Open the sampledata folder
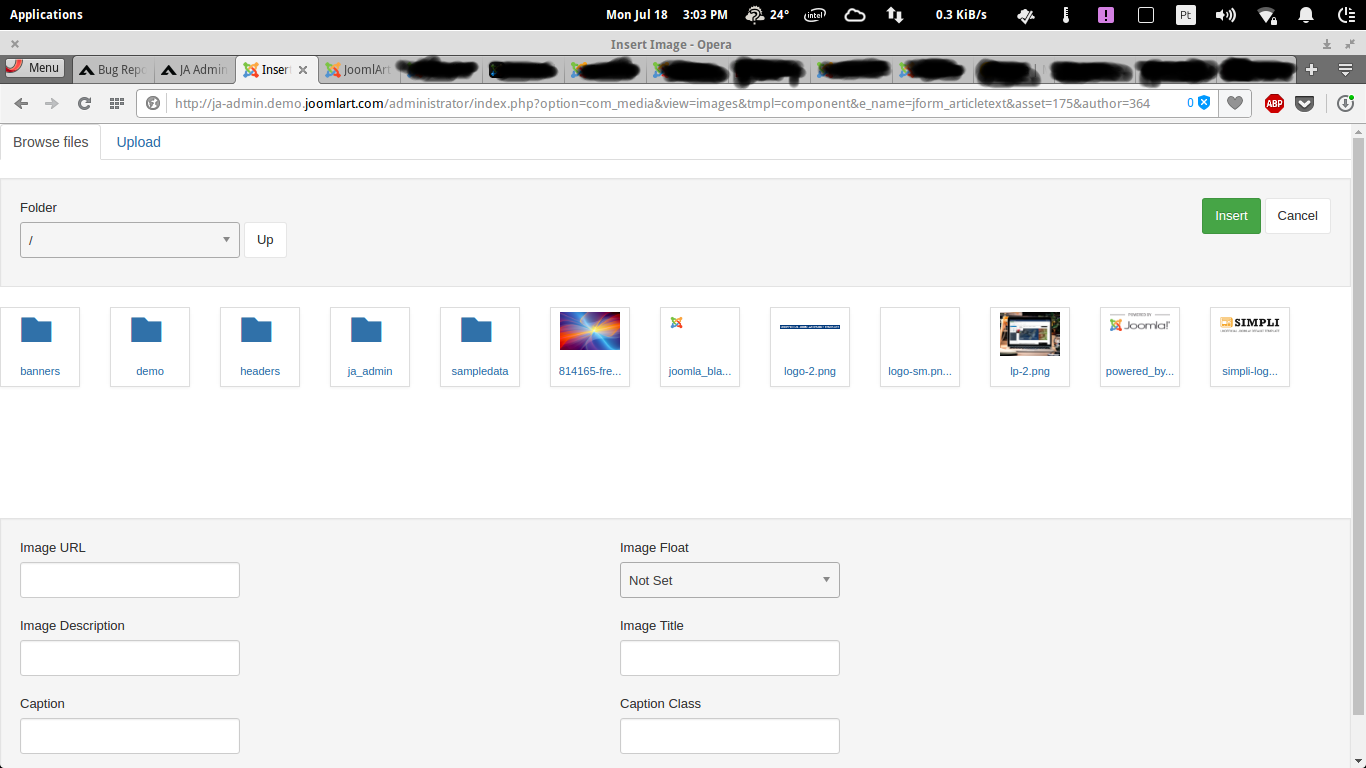 480,347
